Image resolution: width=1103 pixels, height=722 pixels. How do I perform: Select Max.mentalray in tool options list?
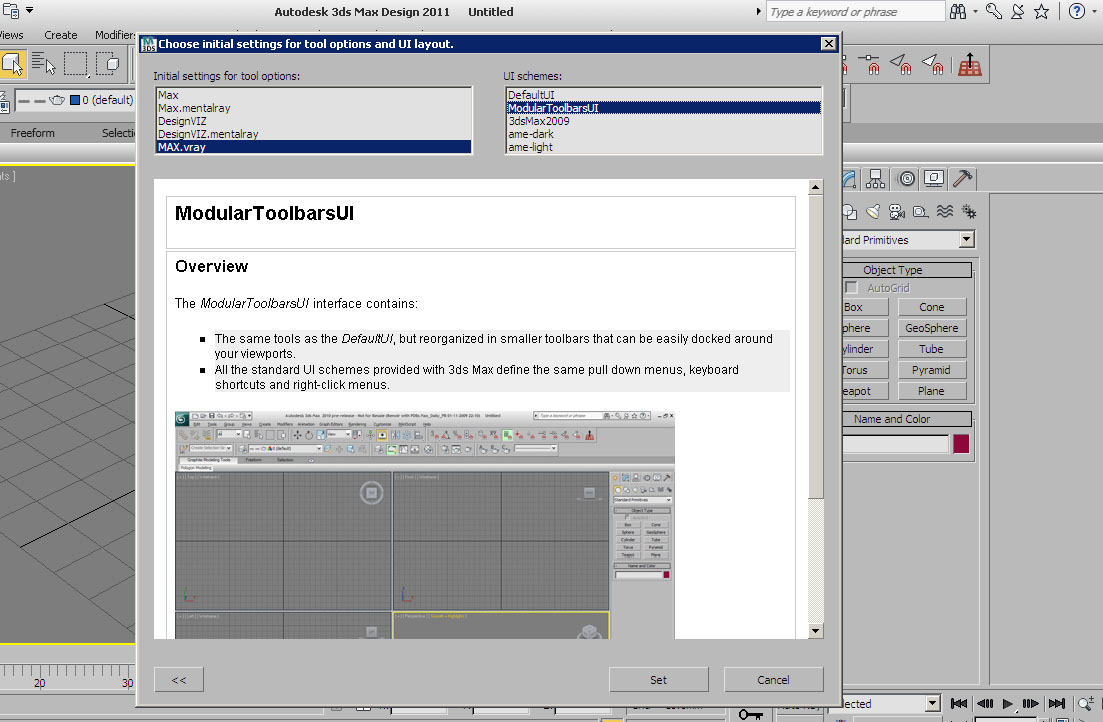pos(314,108)
